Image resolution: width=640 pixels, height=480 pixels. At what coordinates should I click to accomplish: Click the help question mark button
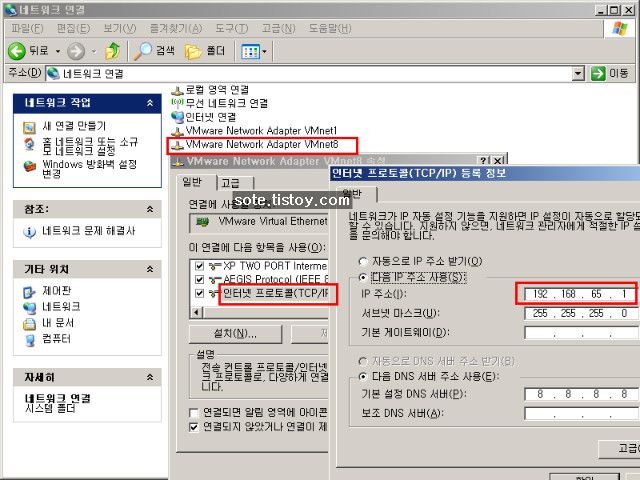pos(483,160)
